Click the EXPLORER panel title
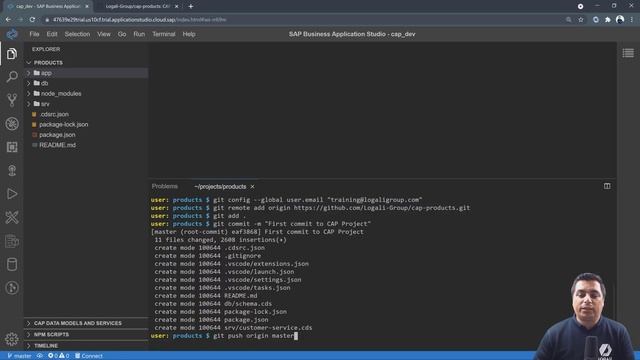The height and width of the screenshot is (360, 640). pos(46,49)
